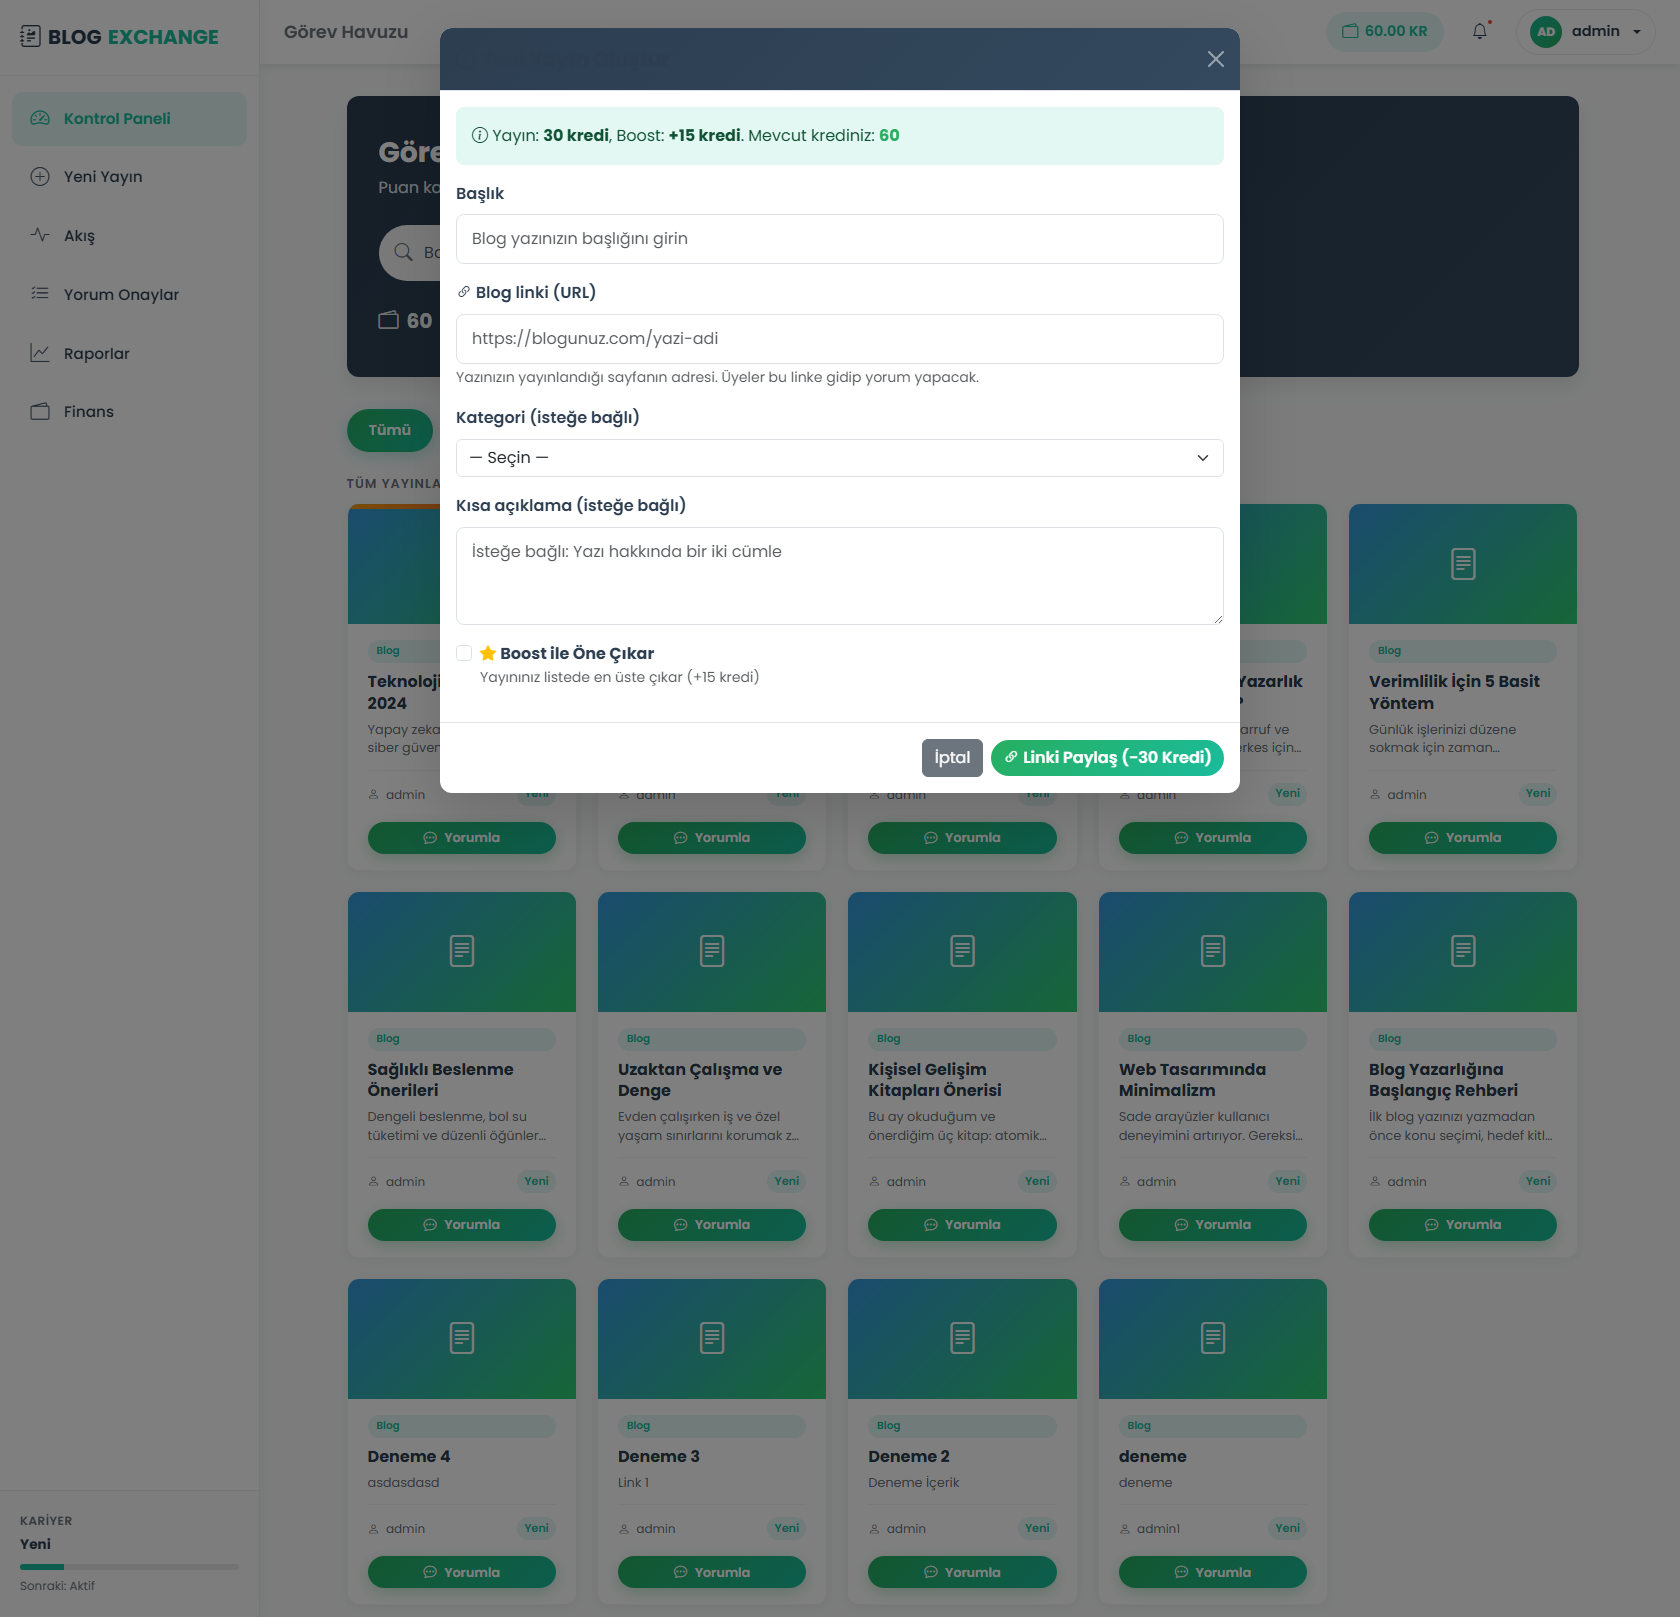Click the Blog Exchange logo icon
The width and height of the screenshot is (1680, 1617).
click(x=30, y=37)
